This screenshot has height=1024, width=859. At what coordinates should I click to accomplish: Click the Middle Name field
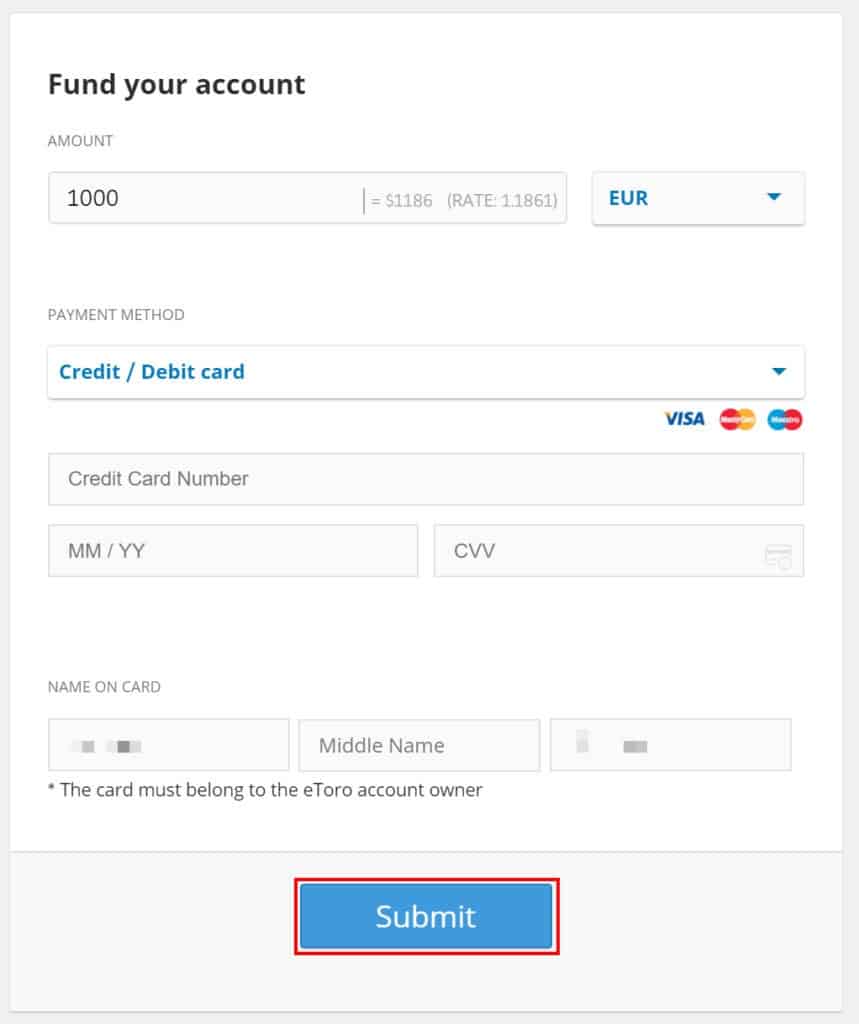click(x=419, y=745)
